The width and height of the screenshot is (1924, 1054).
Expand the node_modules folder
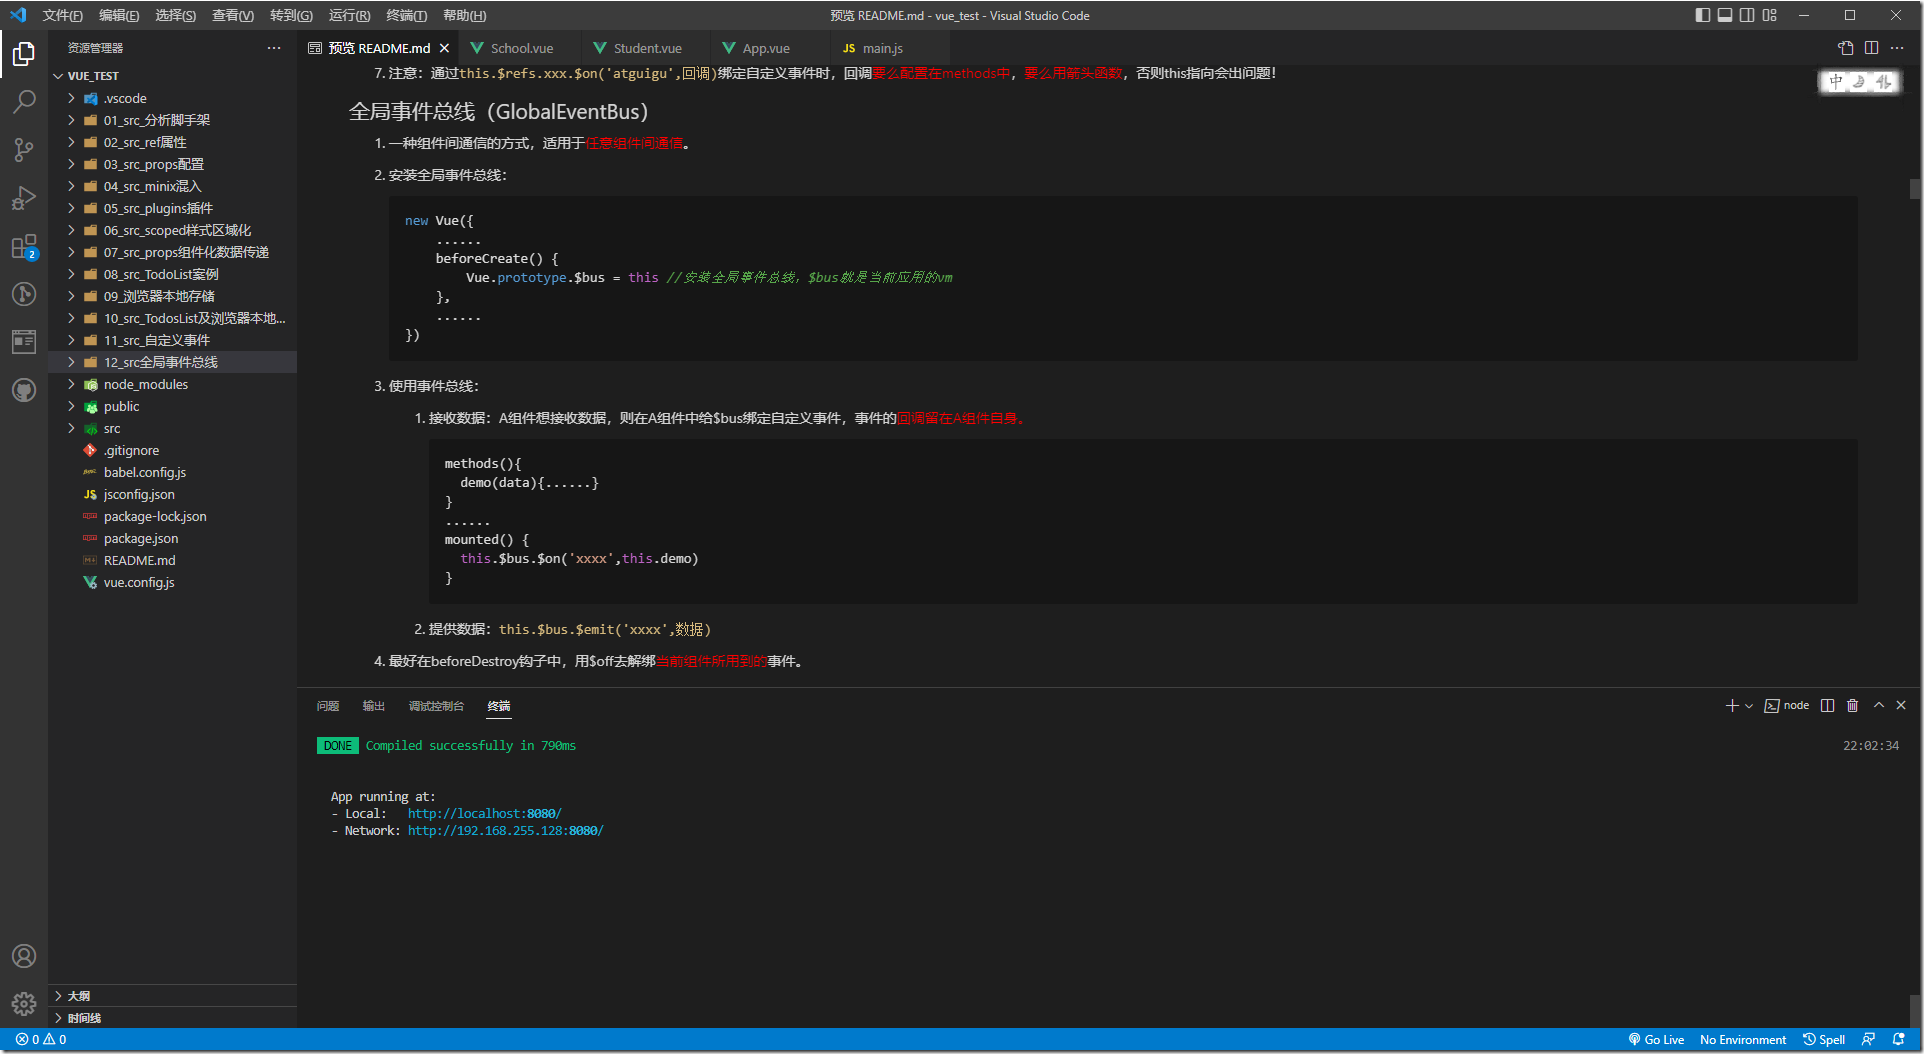pos(173,384)
